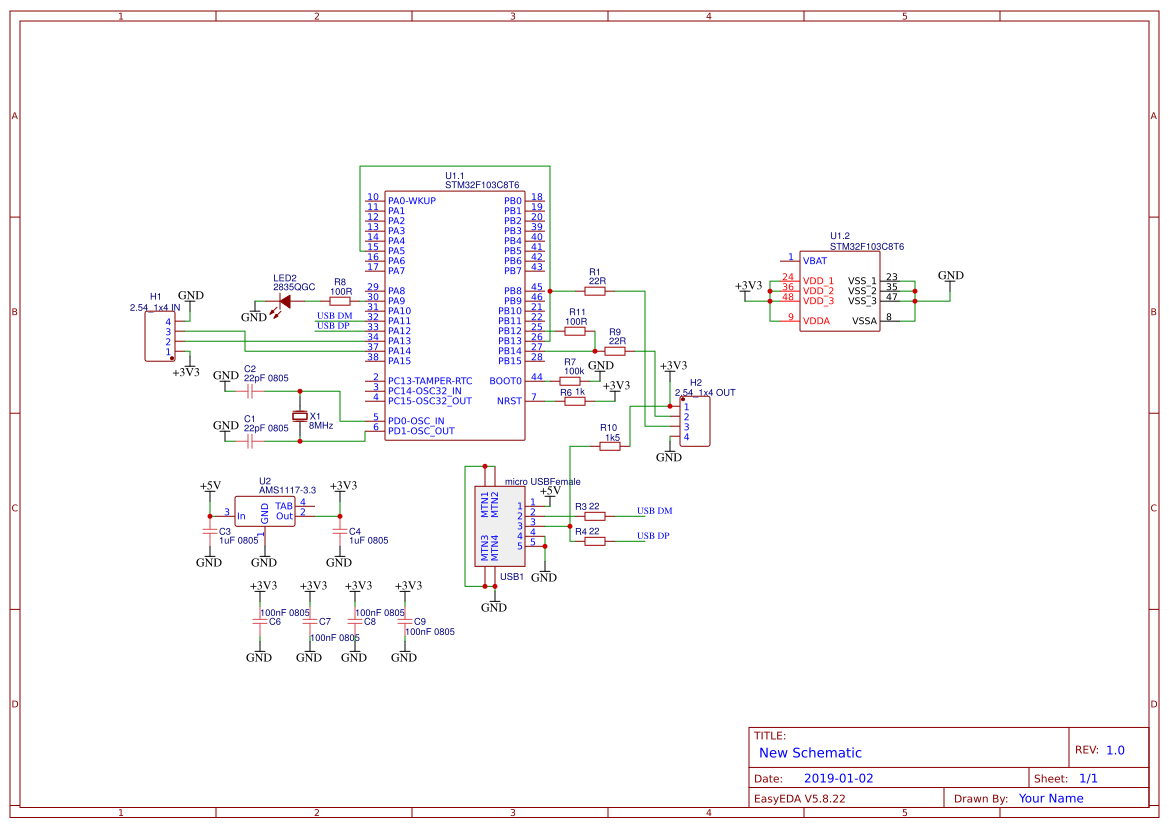1169x828 pixels.
Task: Click the USB DP net label near PA12
Action: [x=333, y=326]
